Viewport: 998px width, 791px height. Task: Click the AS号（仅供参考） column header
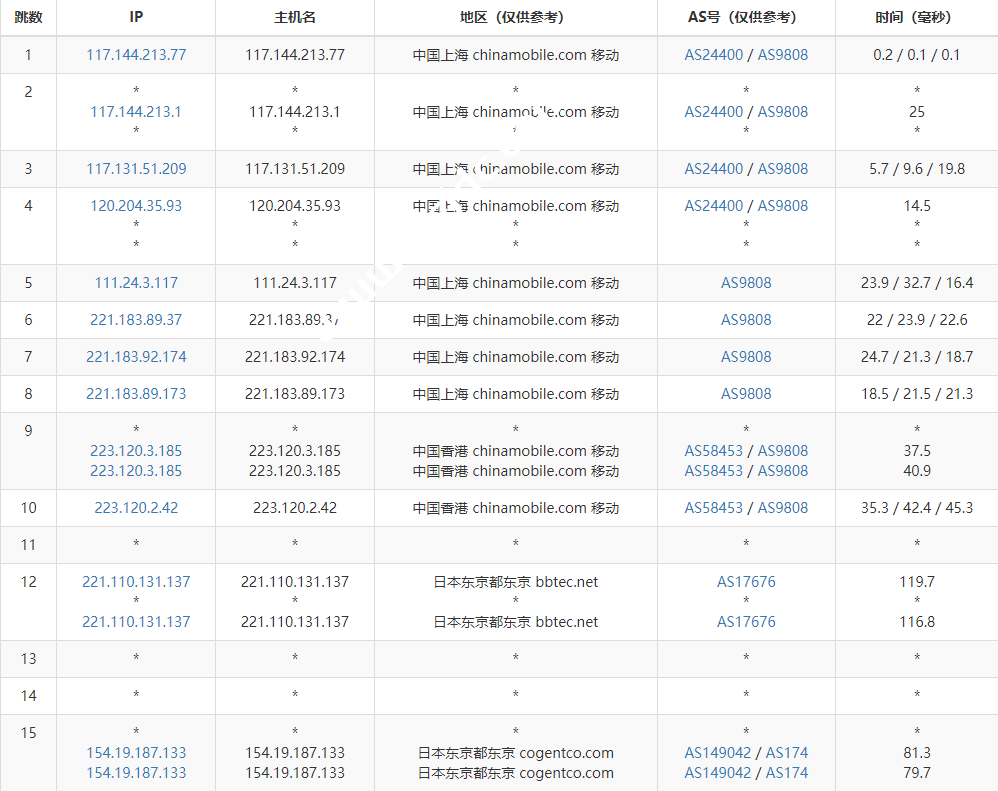pyautogui.click(x=746, y=18)
